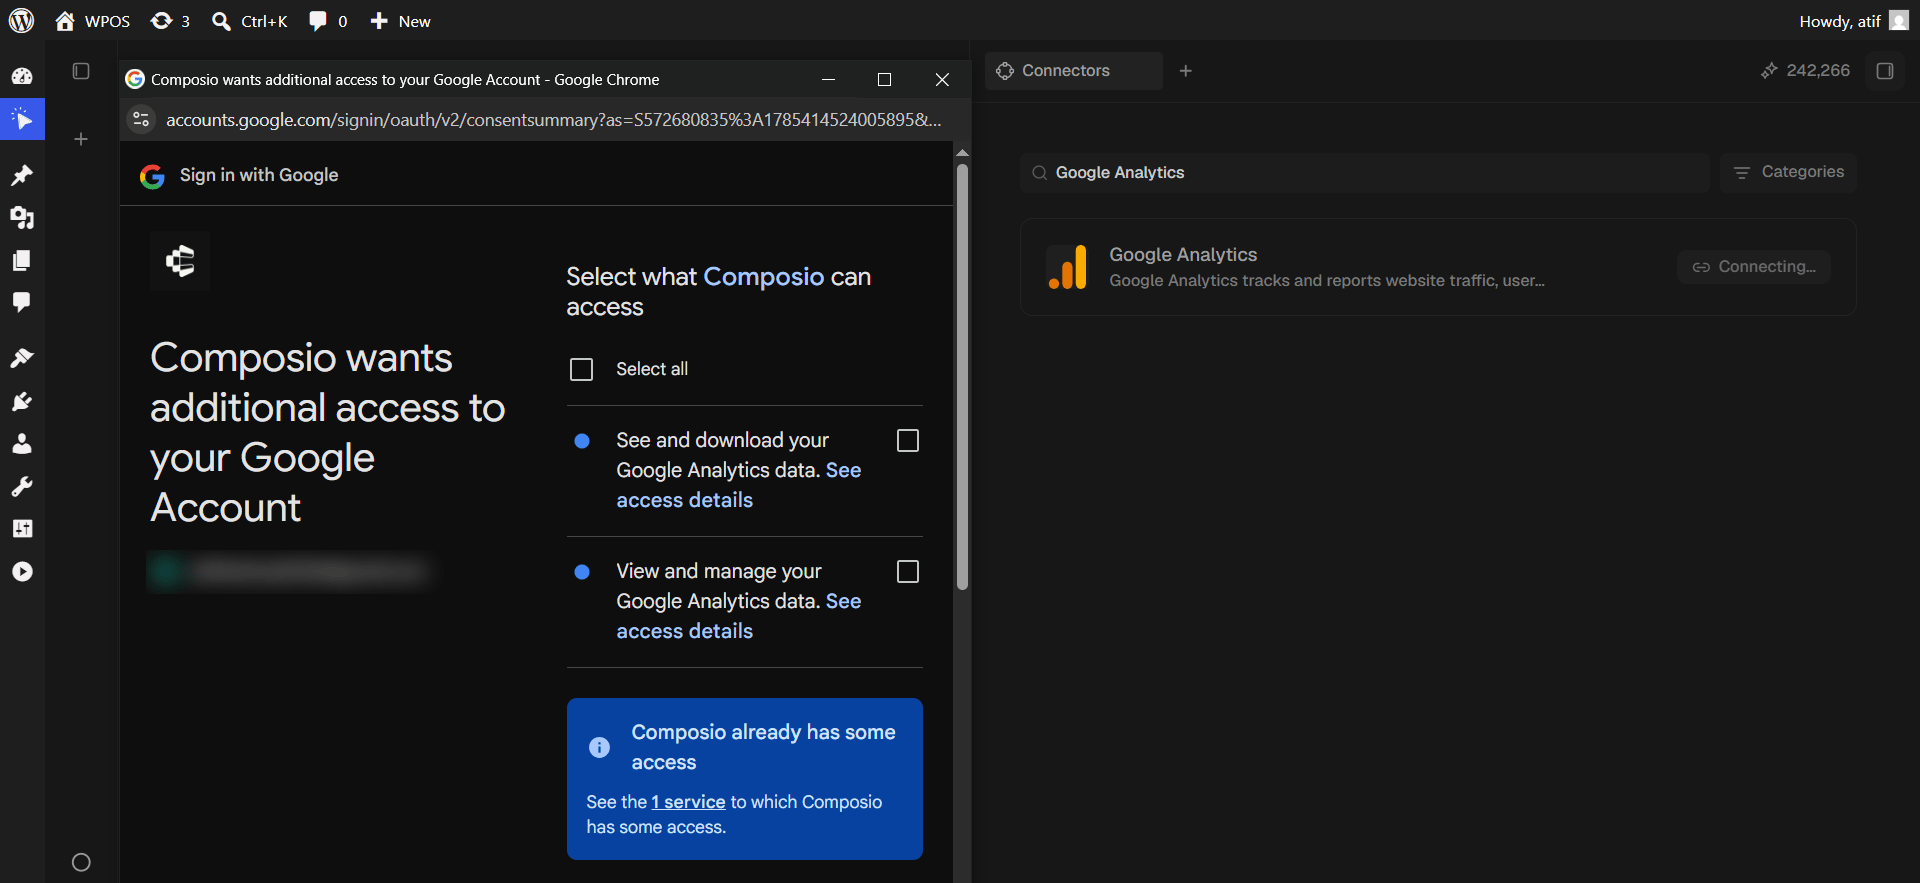Click the Connecting... button
1920x883 pixels.
[x=1754, y=267]
